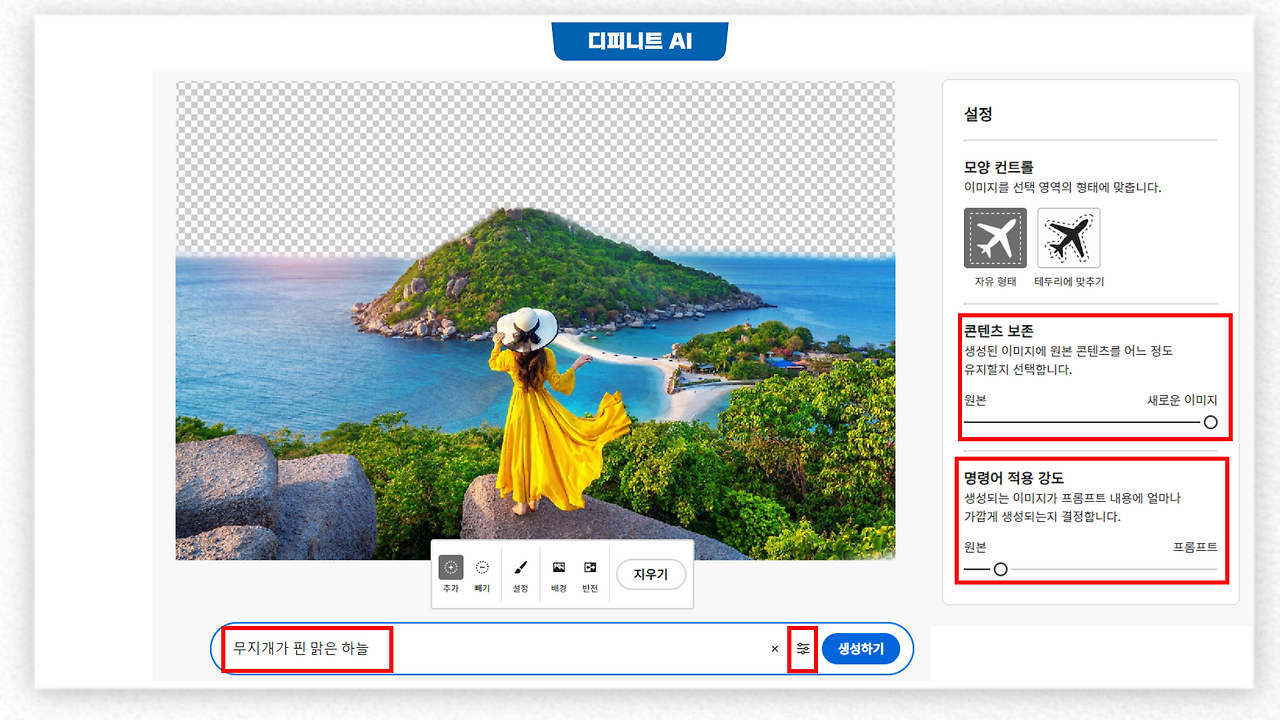1280x720 pixels.
Task: Select 자유 형태 shape control option
Action: 995,238
